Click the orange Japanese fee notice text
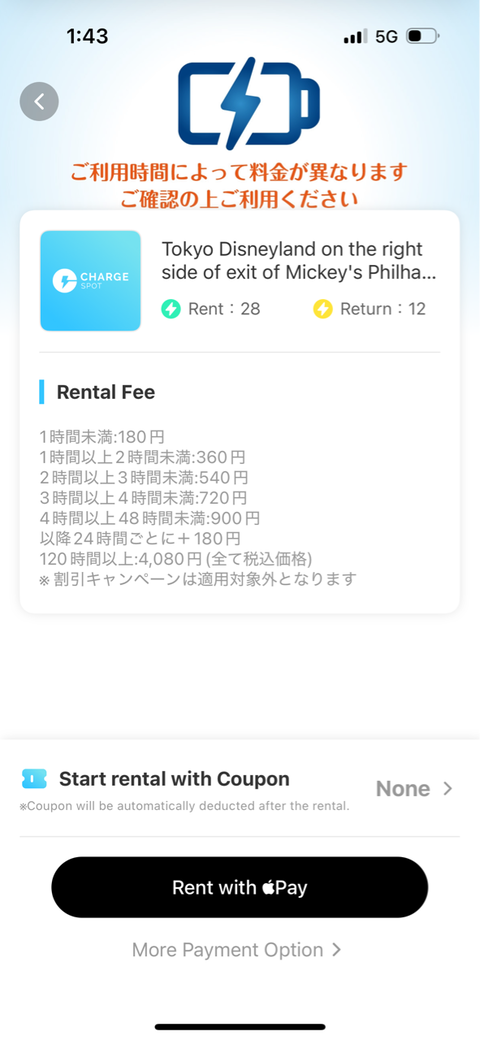Image resolution: width=480 pixels, height=1040 pixels. 238,186
